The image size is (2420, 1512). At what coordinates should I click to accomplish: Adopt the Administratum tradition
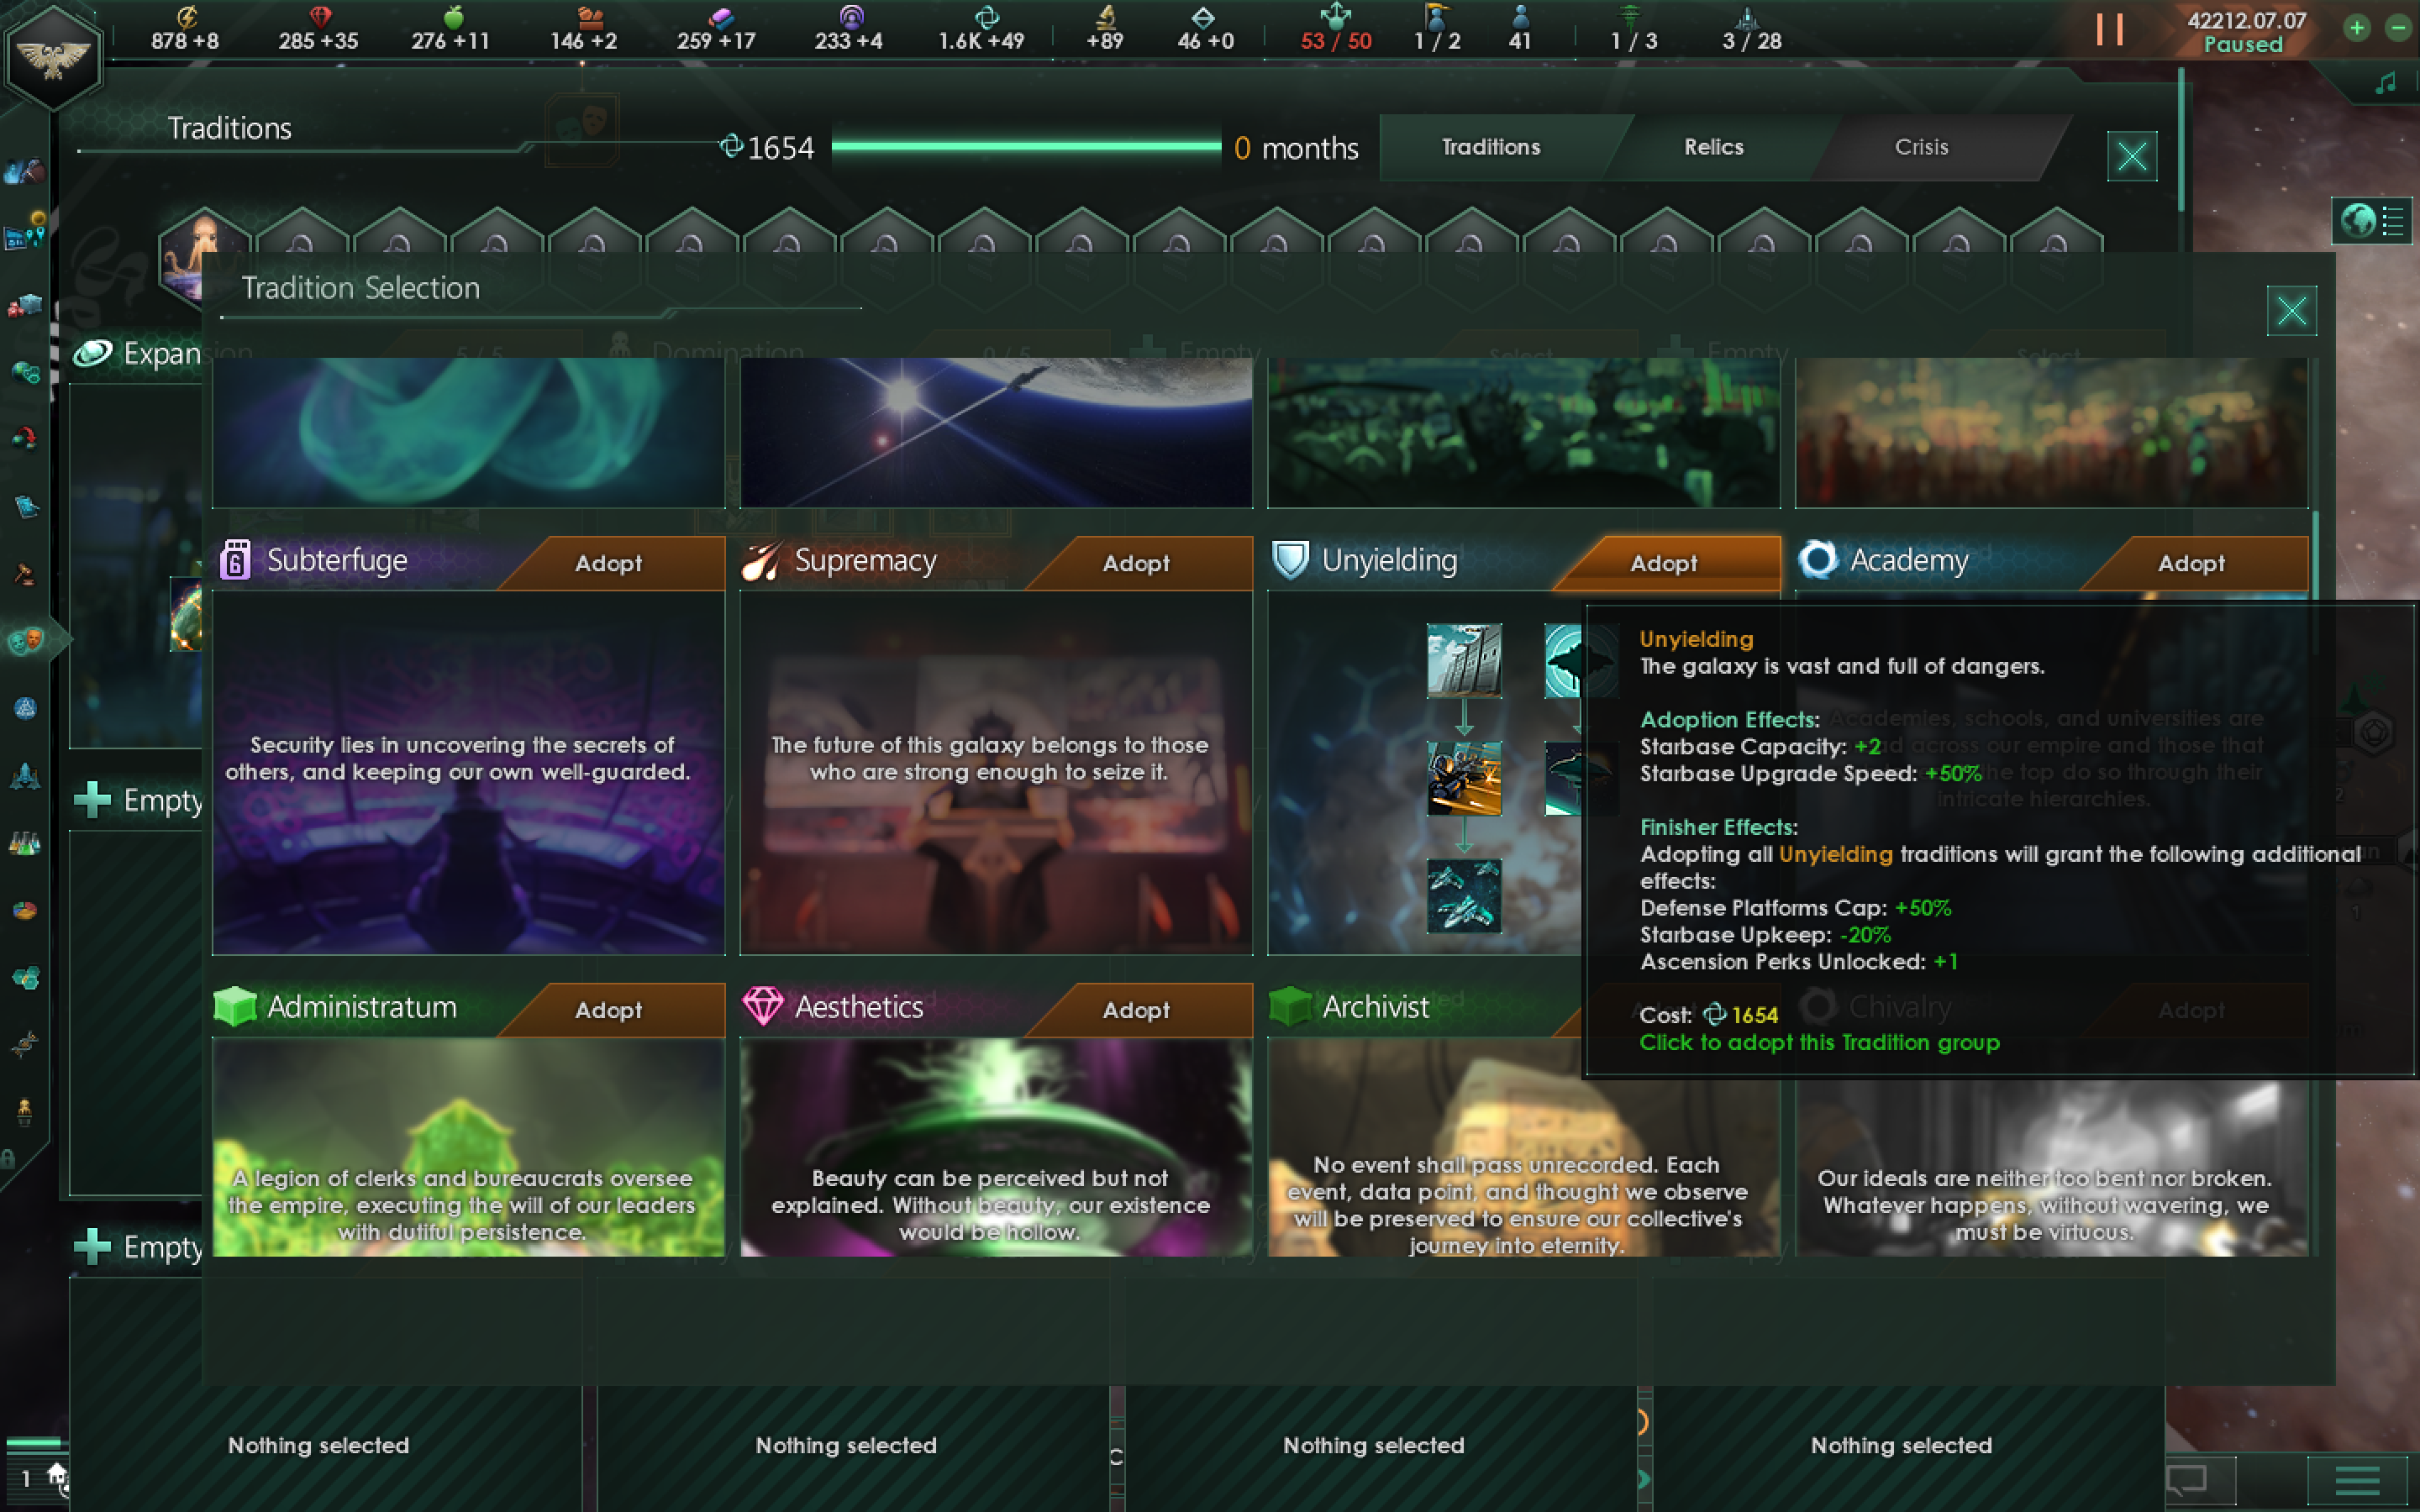[x=608, y=1010]
